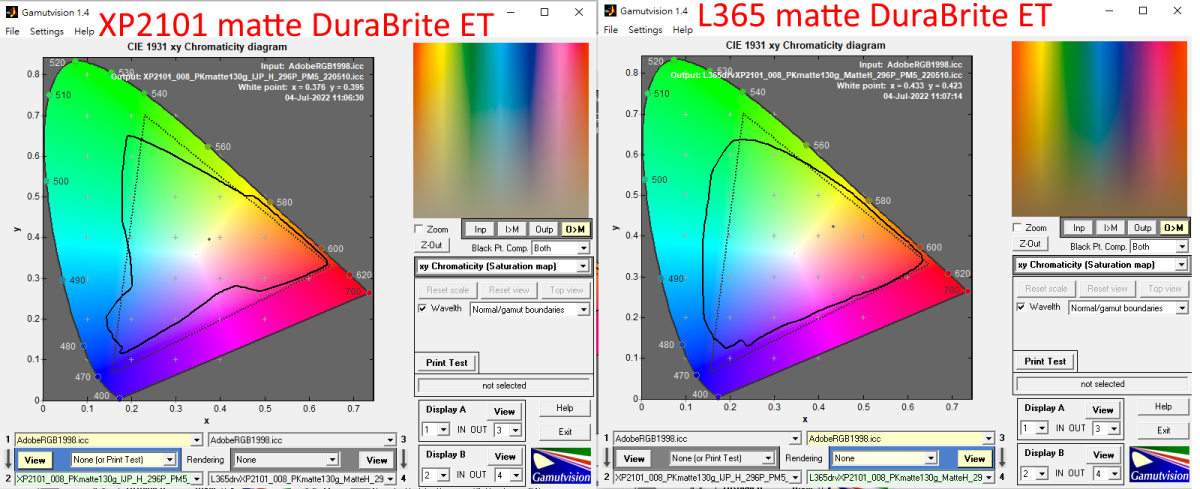Click the Z-Out button in the L365 window
The width and height of the screenshot is (1200, 489).
click(x=1030, y=244)
